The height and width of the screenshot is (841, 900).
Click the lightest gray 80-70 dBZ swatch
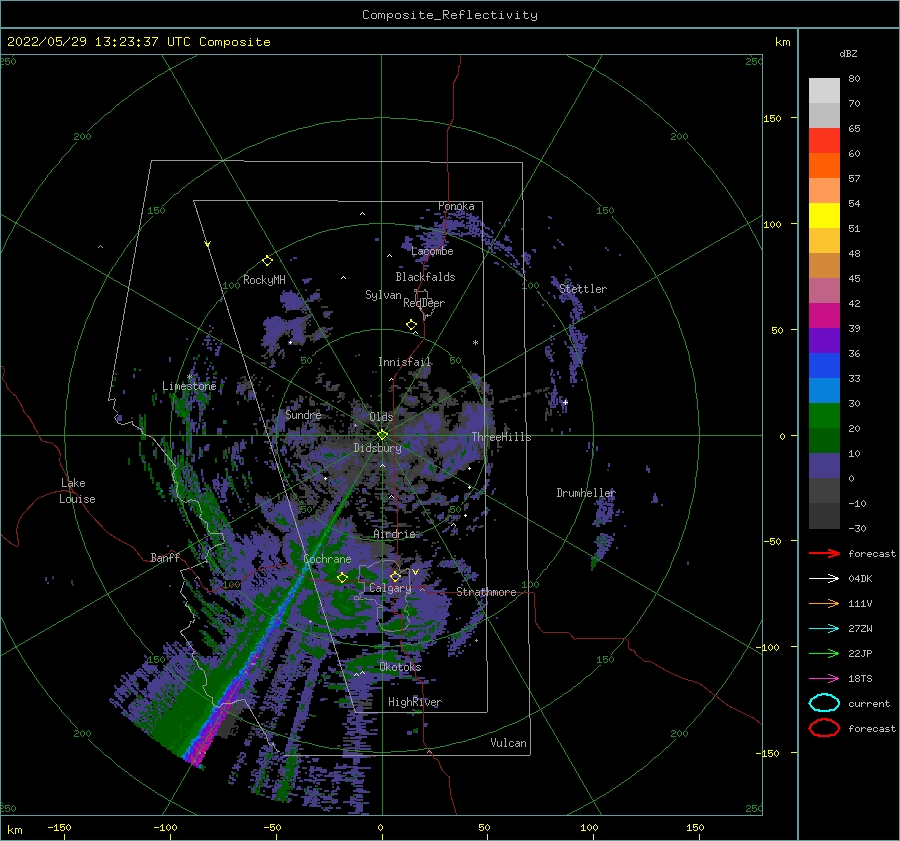[x=824, y=91]
